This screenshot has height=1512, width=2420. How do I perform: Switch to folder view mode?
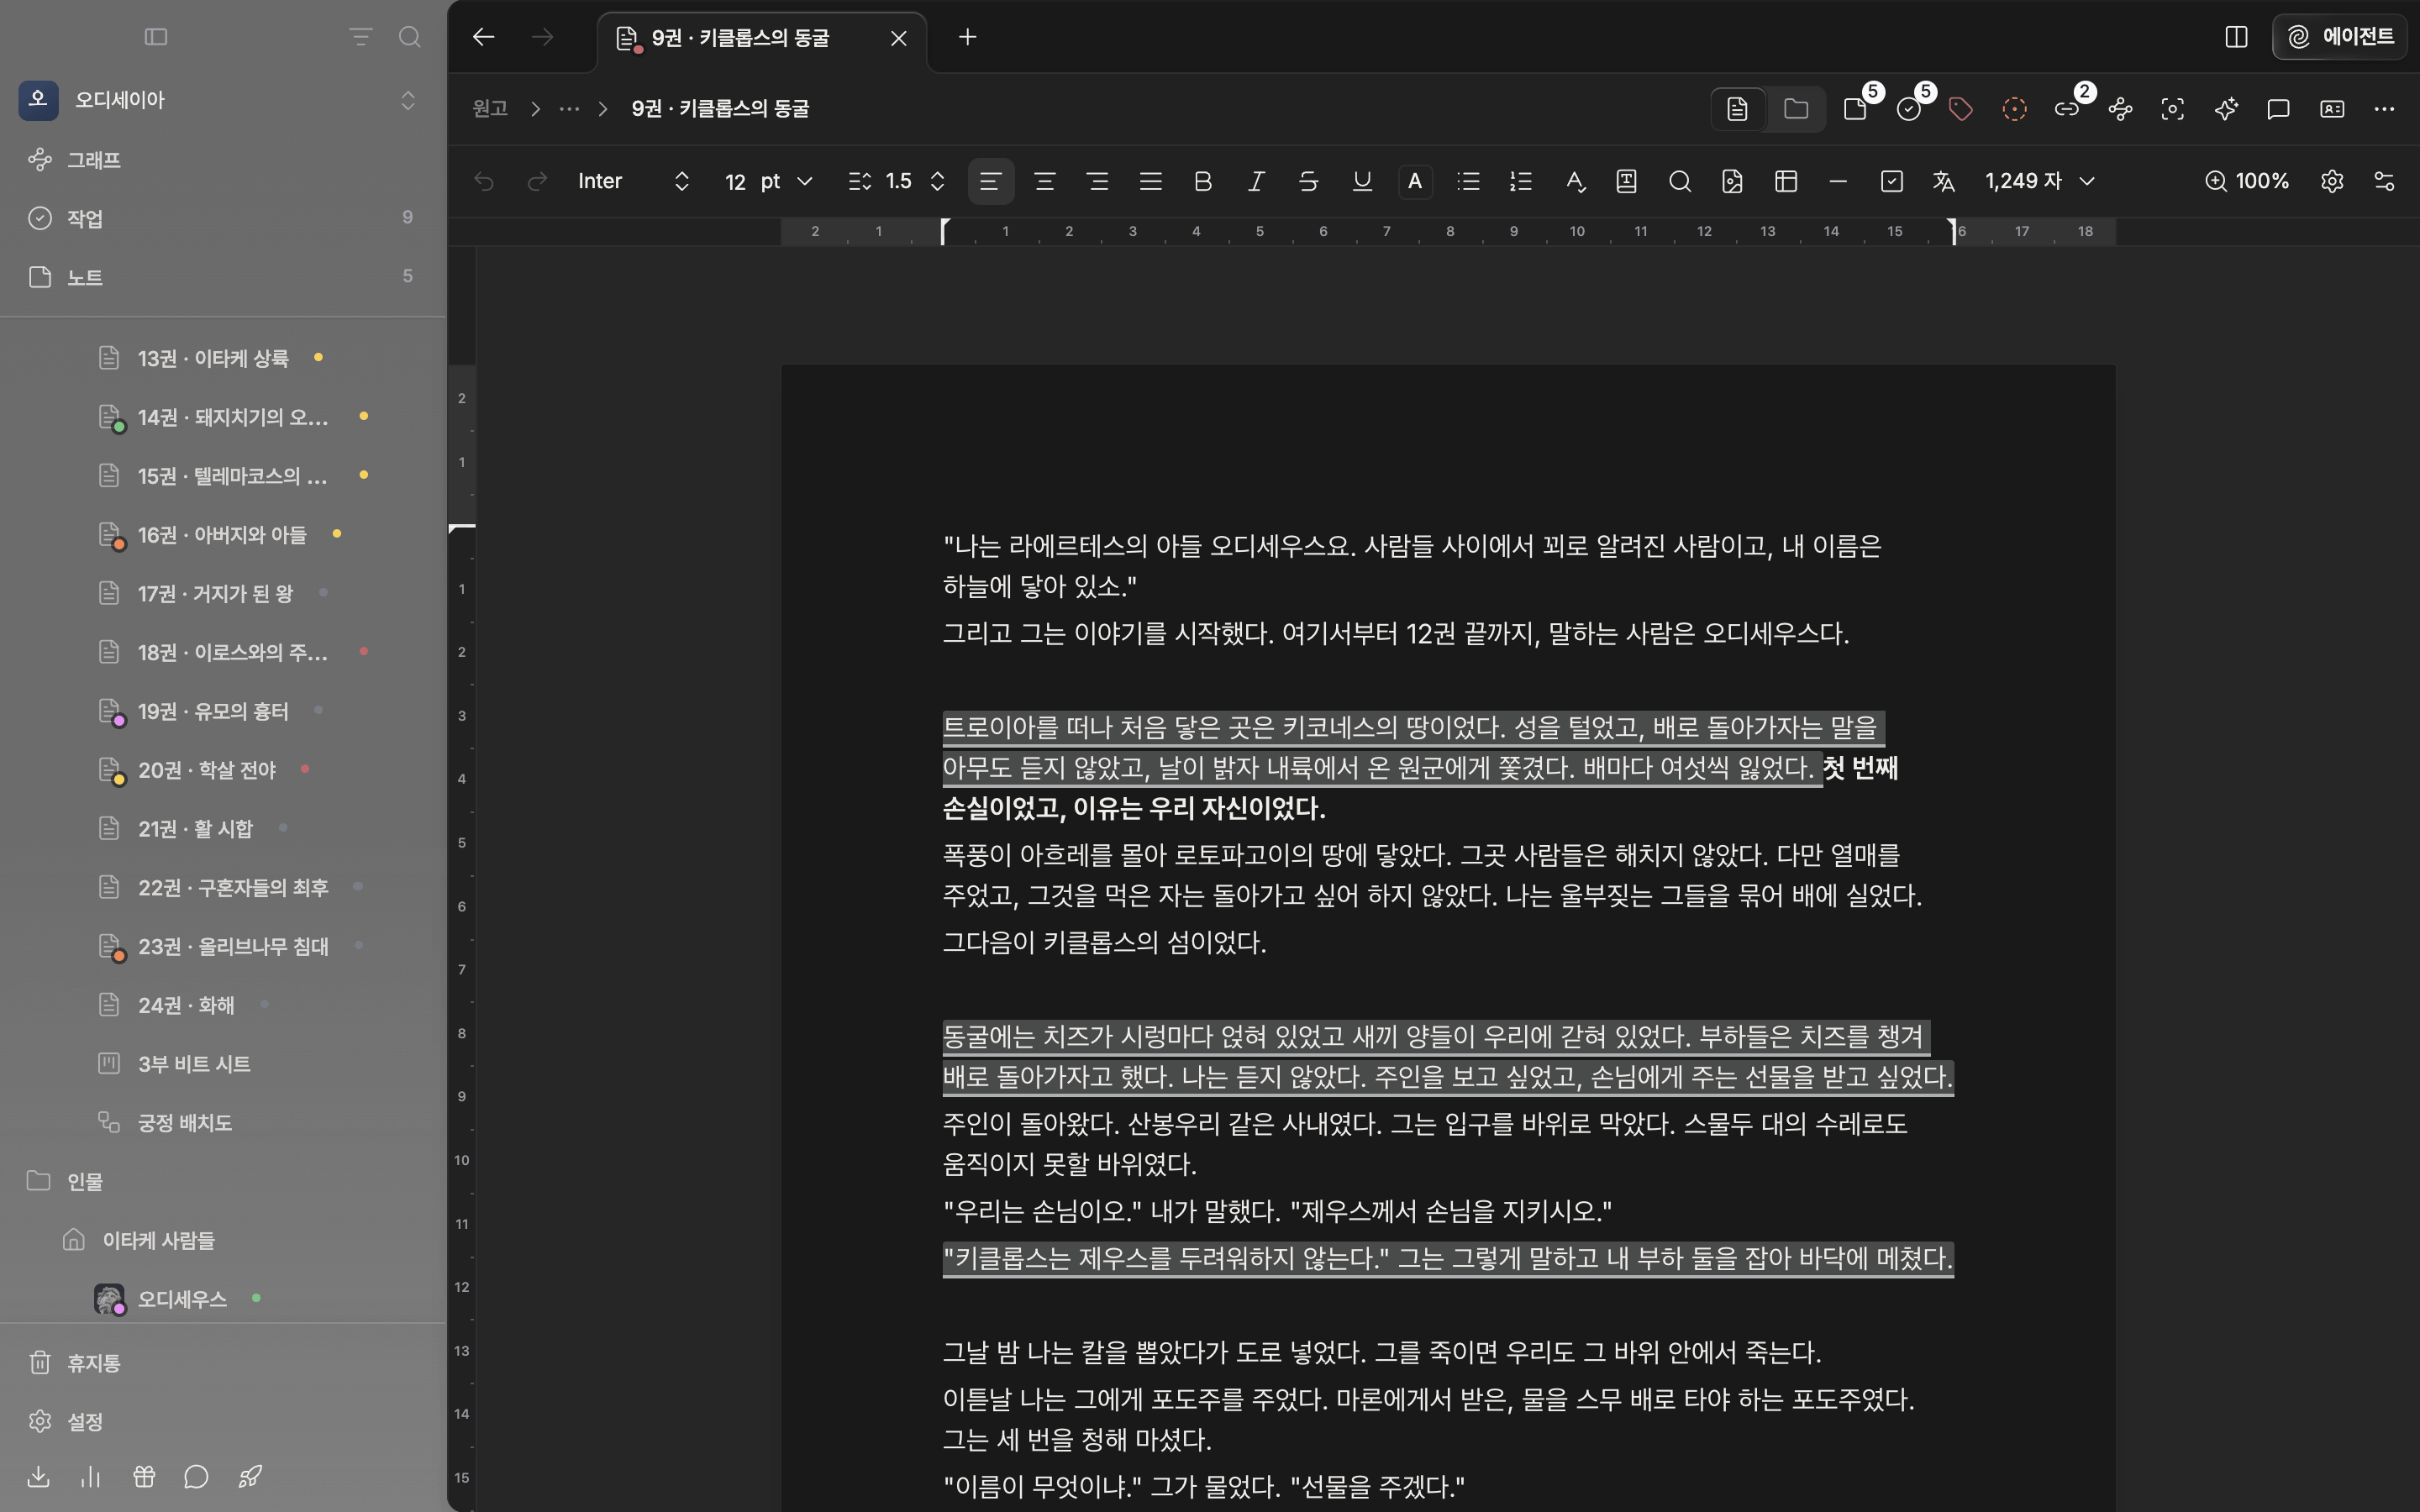coord(1796,109)
